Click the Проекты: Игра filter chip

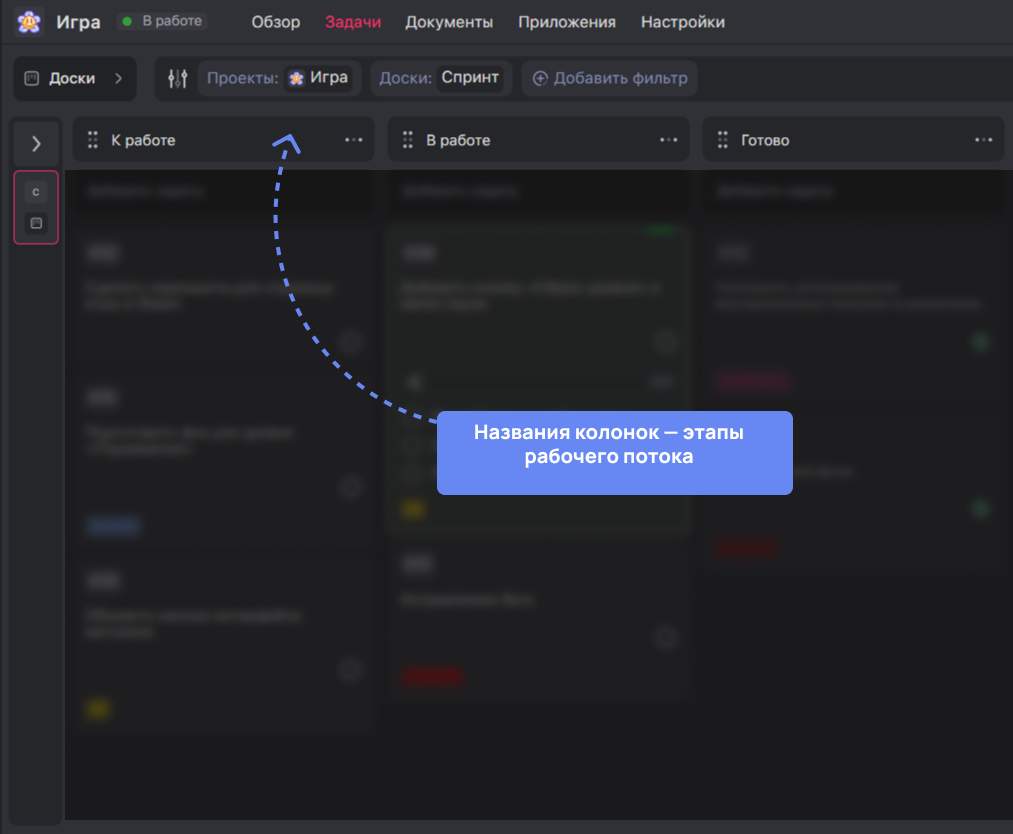[277, 78]
